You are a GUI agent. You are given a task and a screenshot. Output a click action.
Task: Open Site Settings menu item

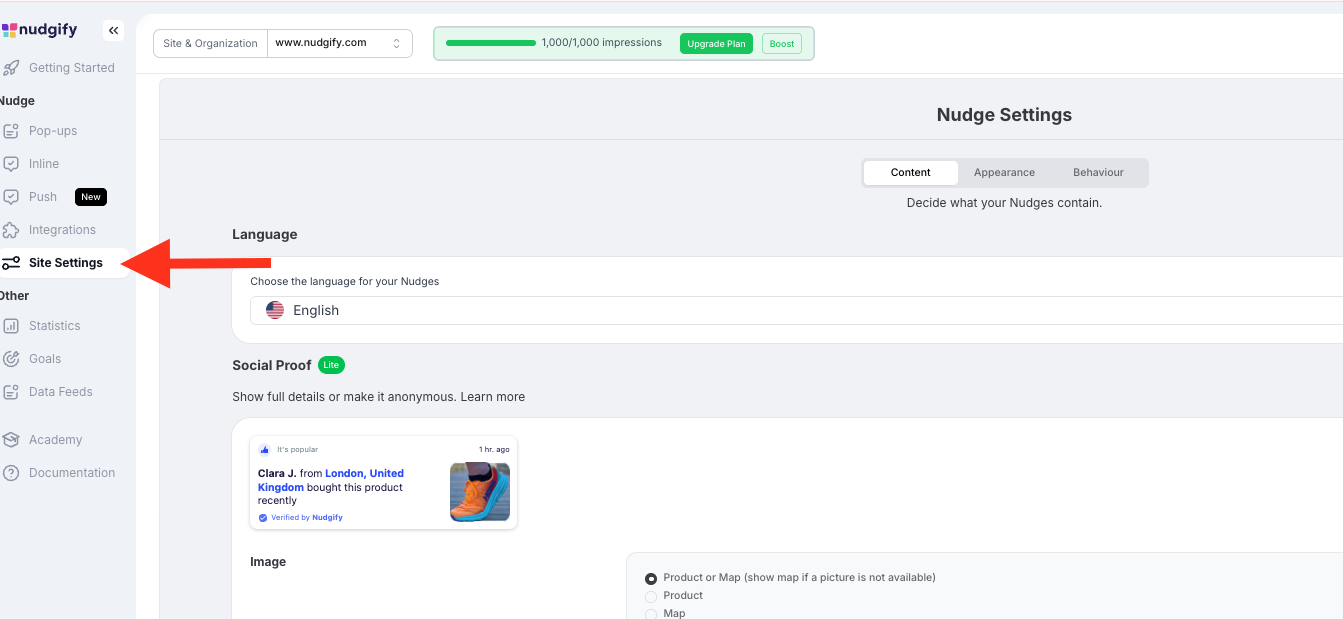tap(65, 263)
